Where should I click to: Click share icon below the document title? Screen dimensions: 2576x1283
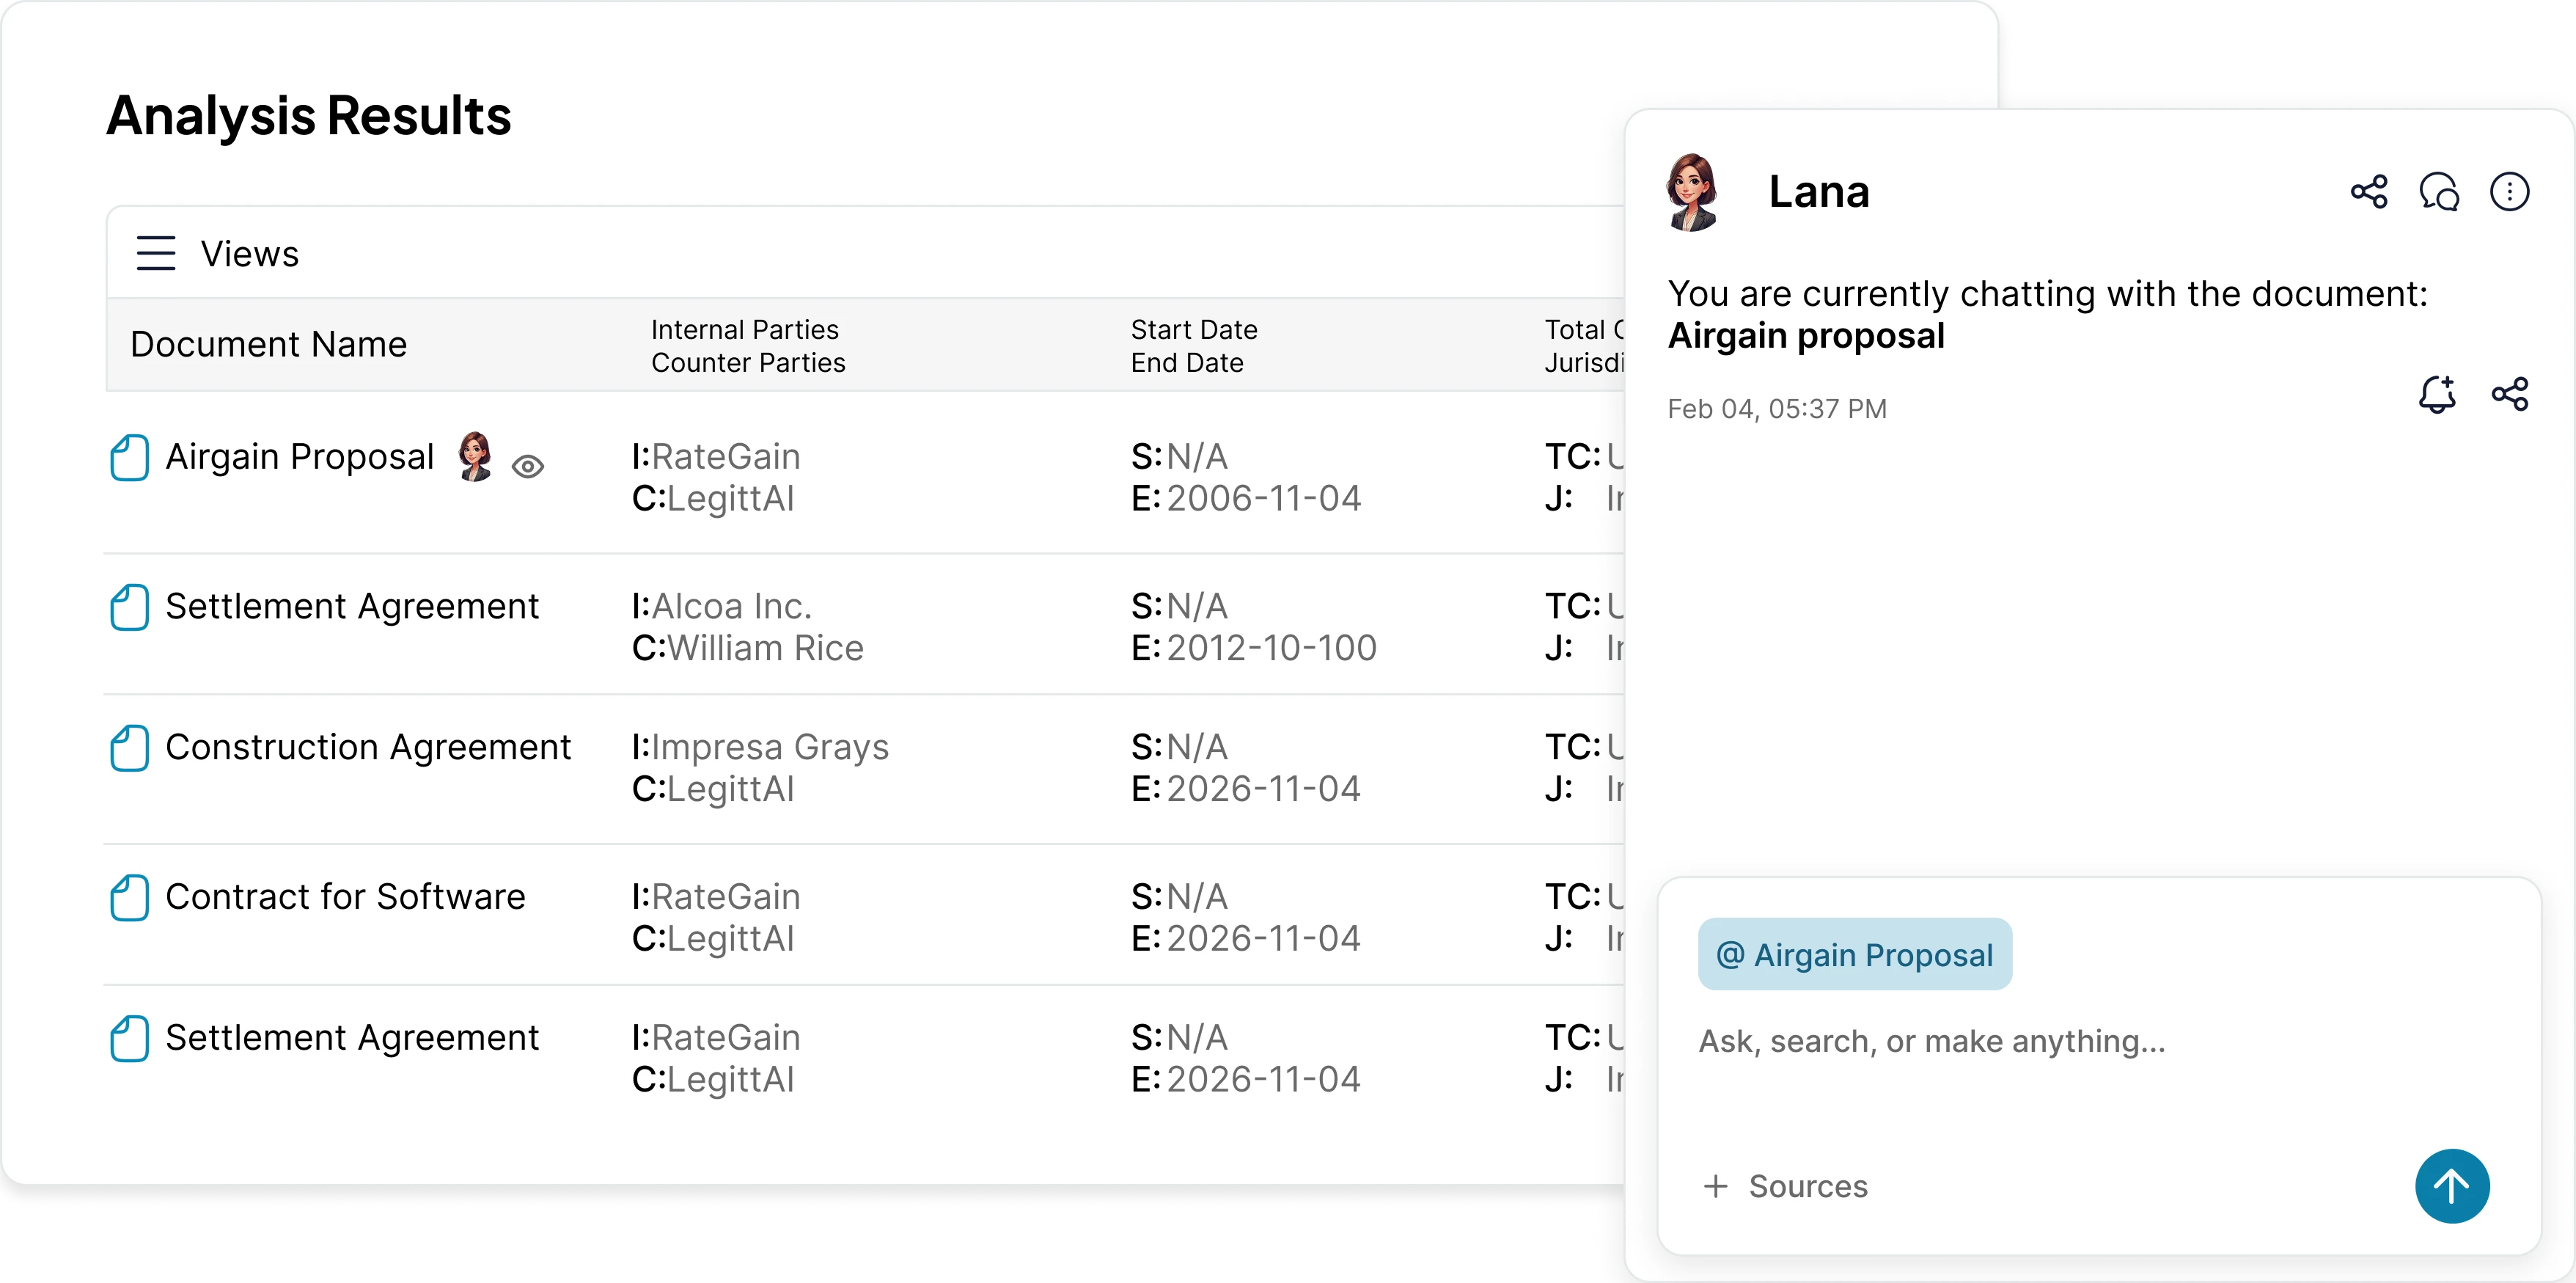click(x=2509, y=394)
